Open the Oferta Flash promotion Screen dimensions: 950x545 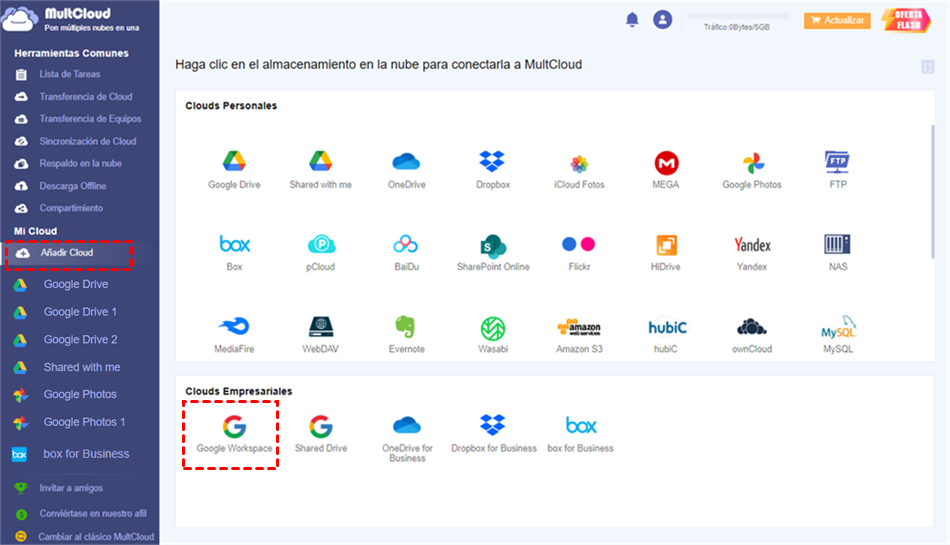coord(906,20)
